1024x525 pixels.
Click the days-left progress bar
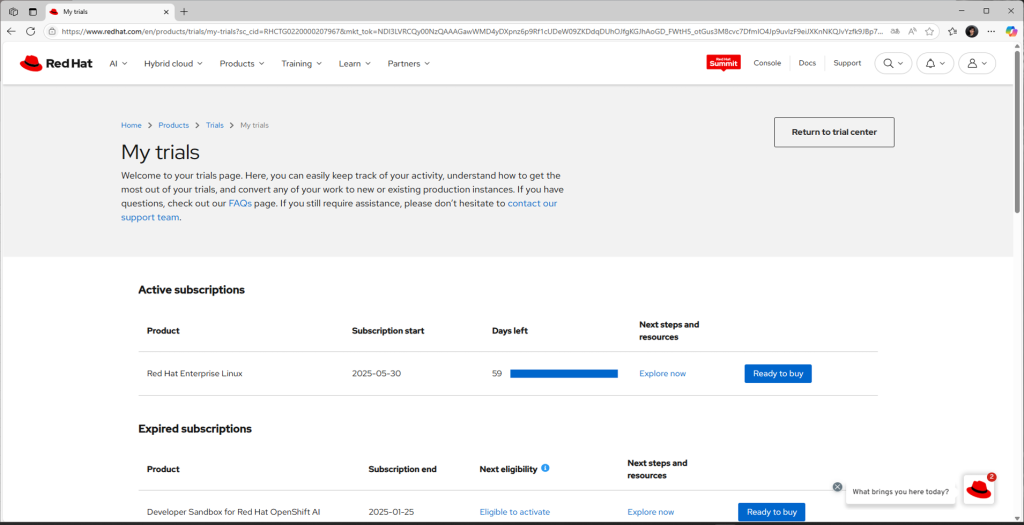click(563, 373)
